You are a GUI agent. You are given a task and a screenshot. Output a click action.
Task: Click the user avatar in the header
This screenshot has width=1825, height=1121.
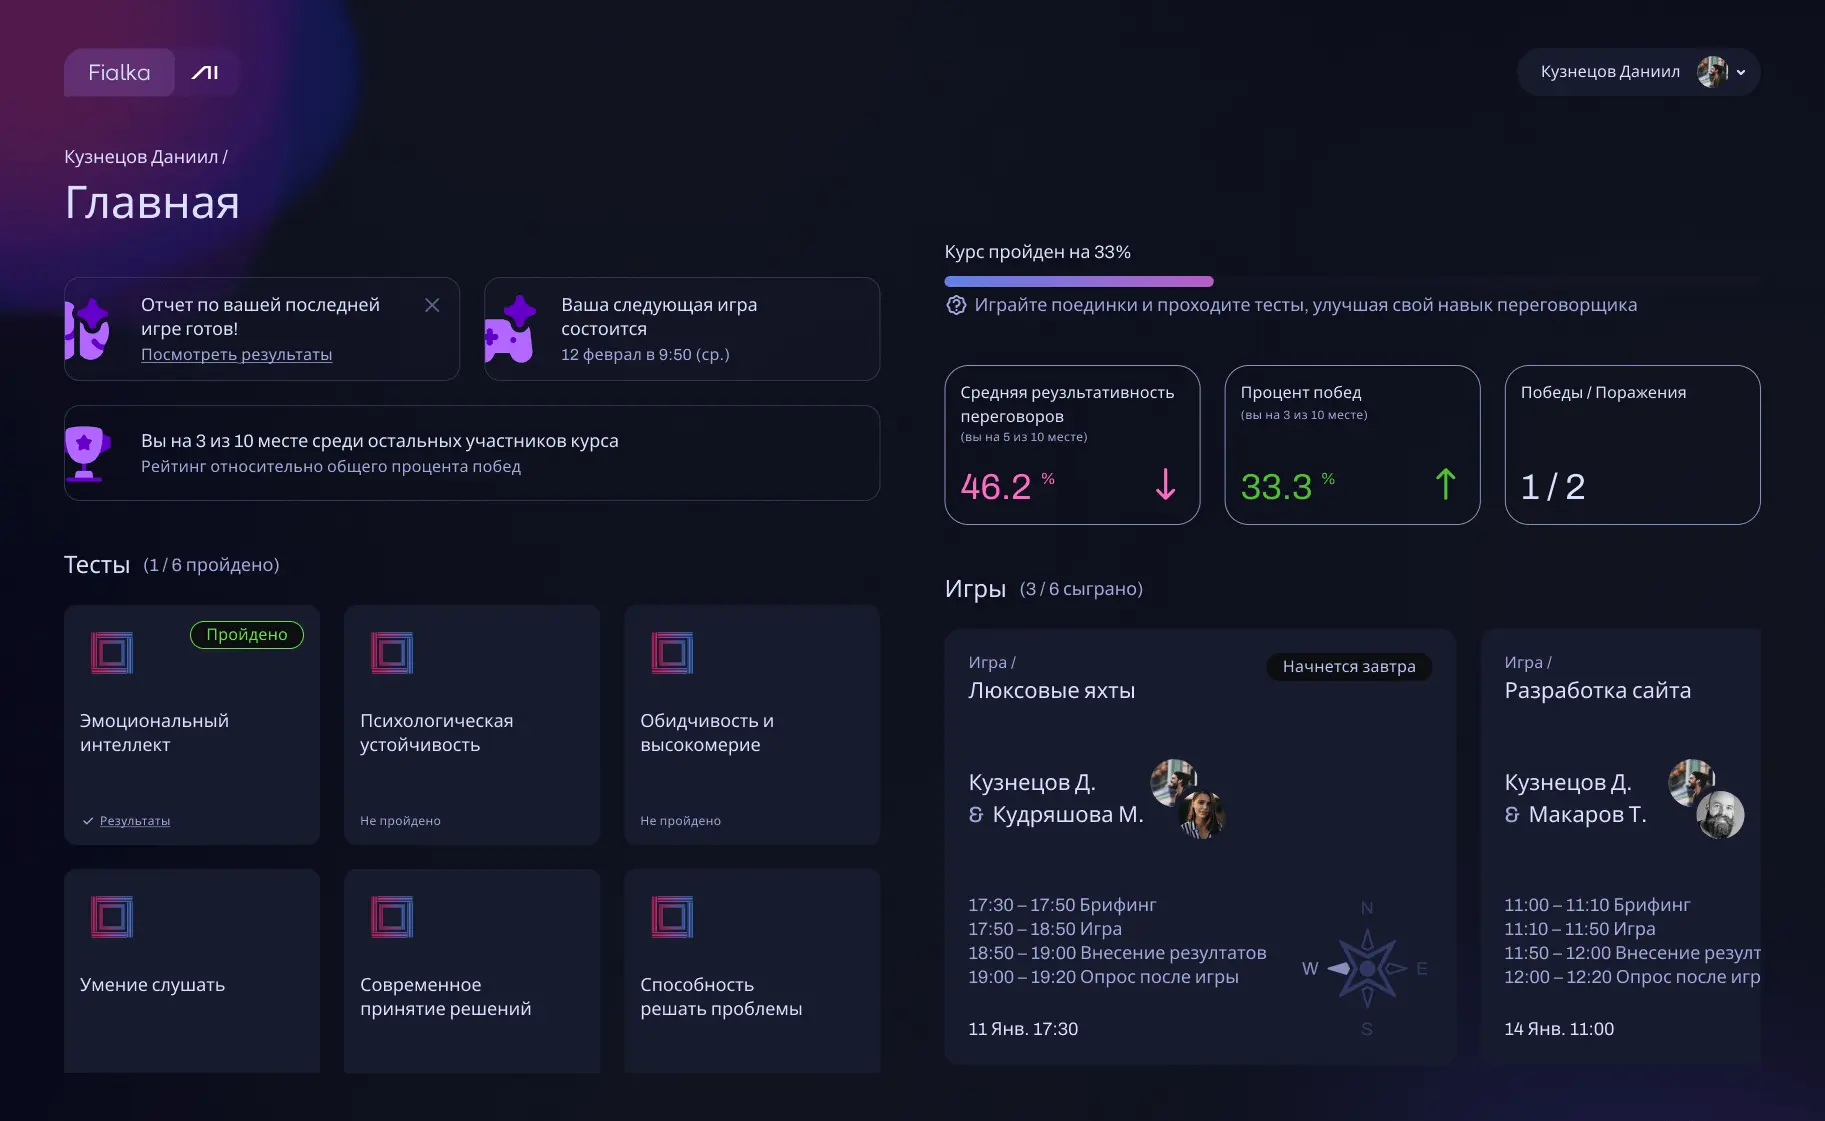coord(1712,72)
